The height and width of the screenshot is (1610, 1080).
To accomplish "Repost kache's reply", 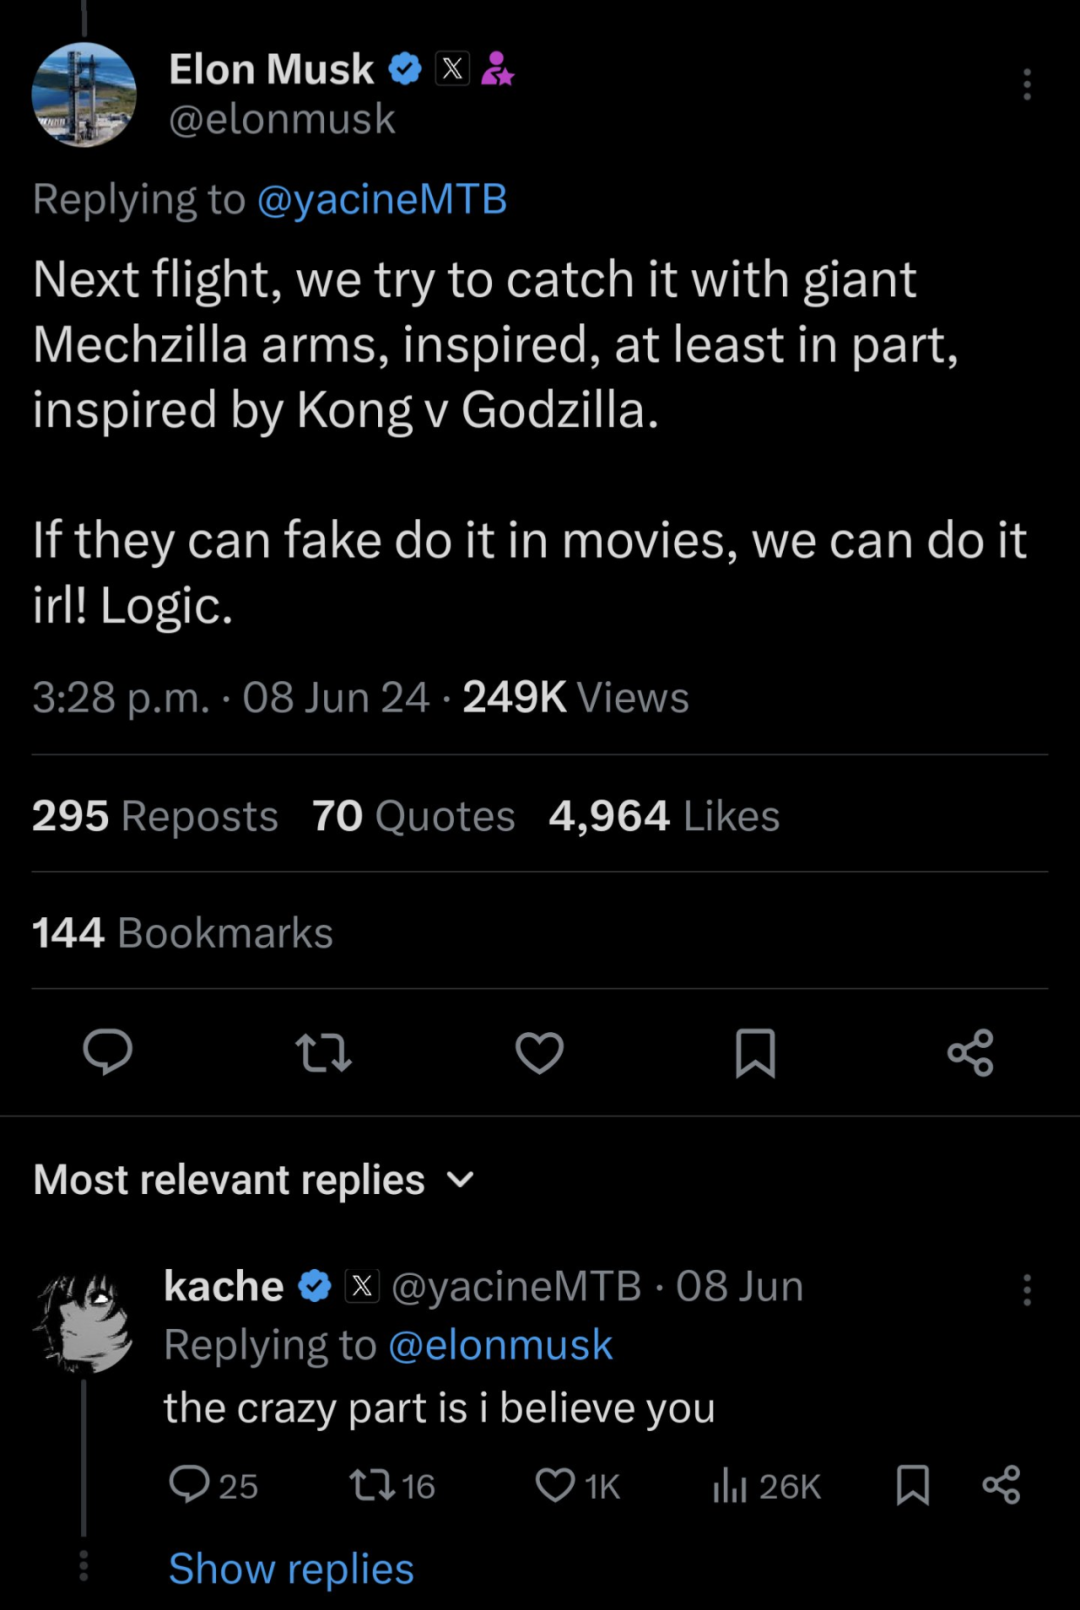I will (372, 1485).
